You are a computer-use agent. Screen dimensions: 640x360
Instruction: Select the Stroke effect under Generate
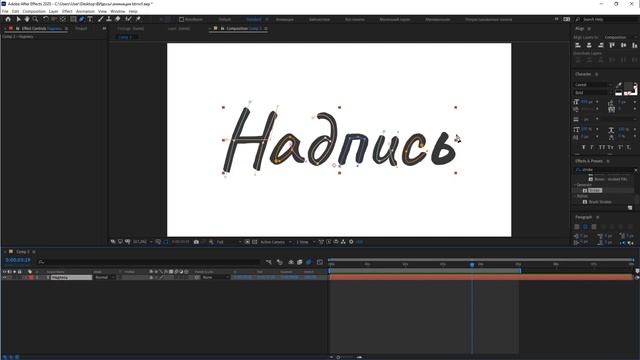[x=595, y=191]
